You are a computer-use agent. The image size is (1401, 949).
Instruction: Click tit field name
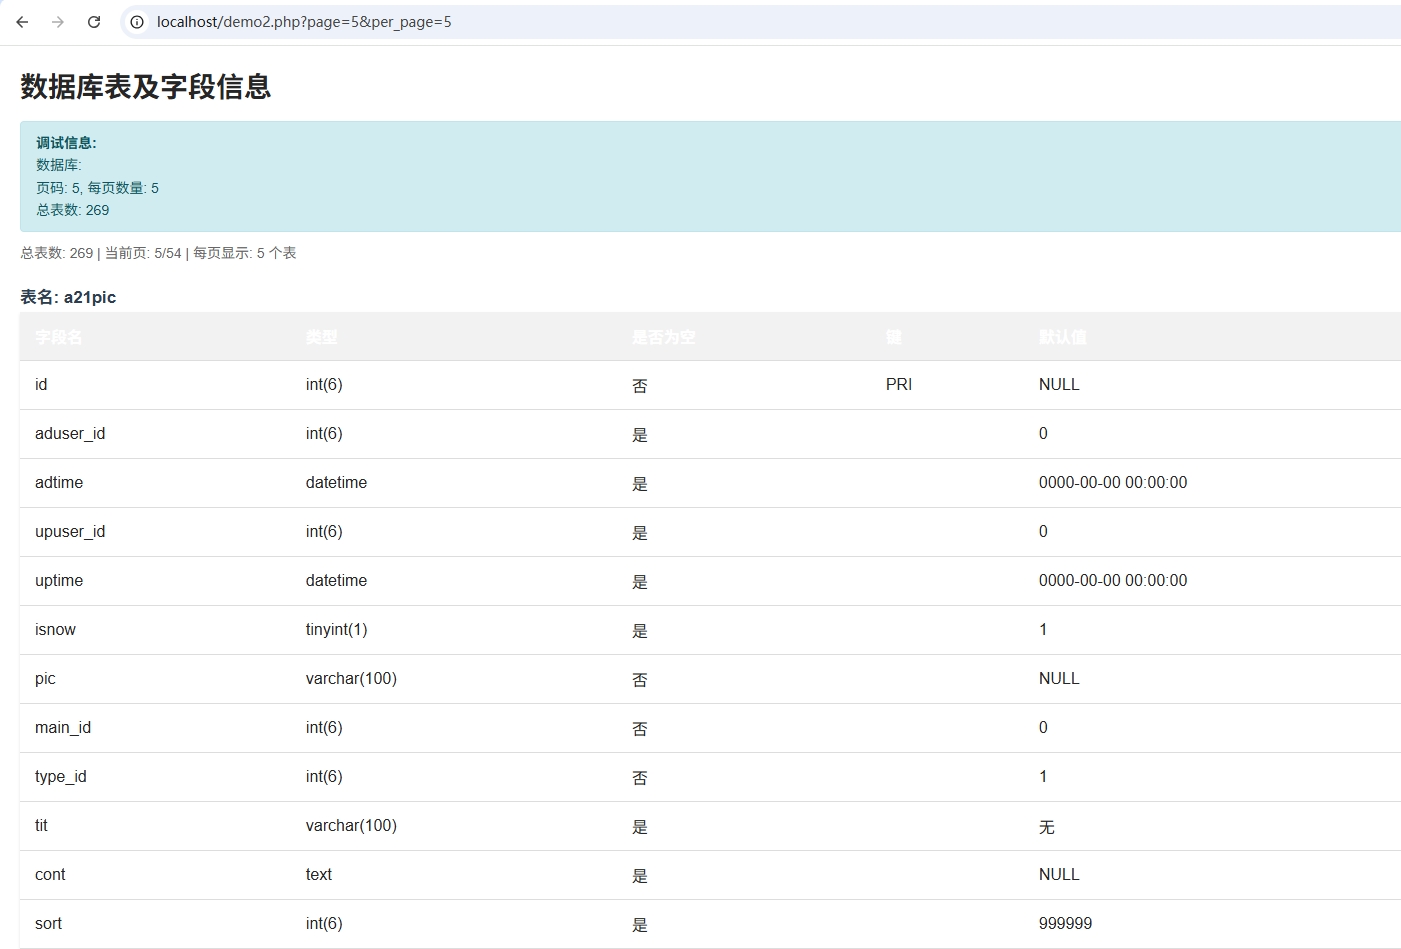click(x=41, y=826)
